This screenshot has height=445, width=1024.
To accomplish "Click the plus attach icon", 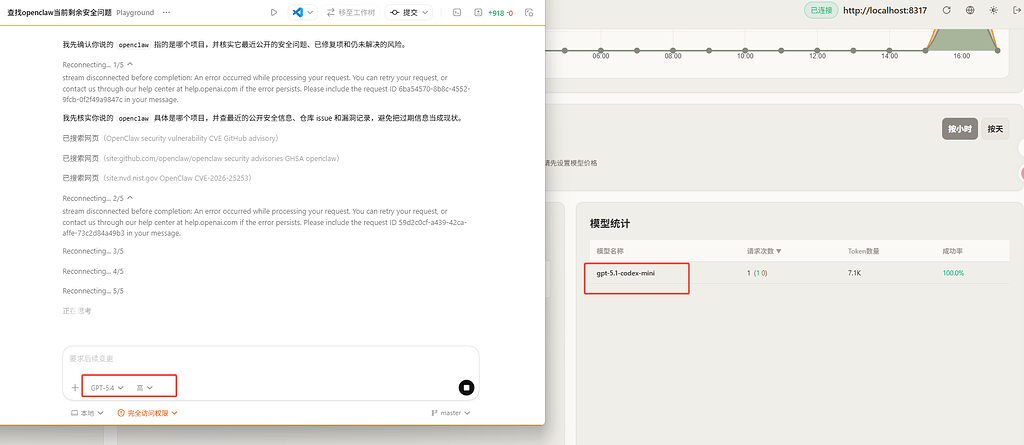I will point(75,387).
